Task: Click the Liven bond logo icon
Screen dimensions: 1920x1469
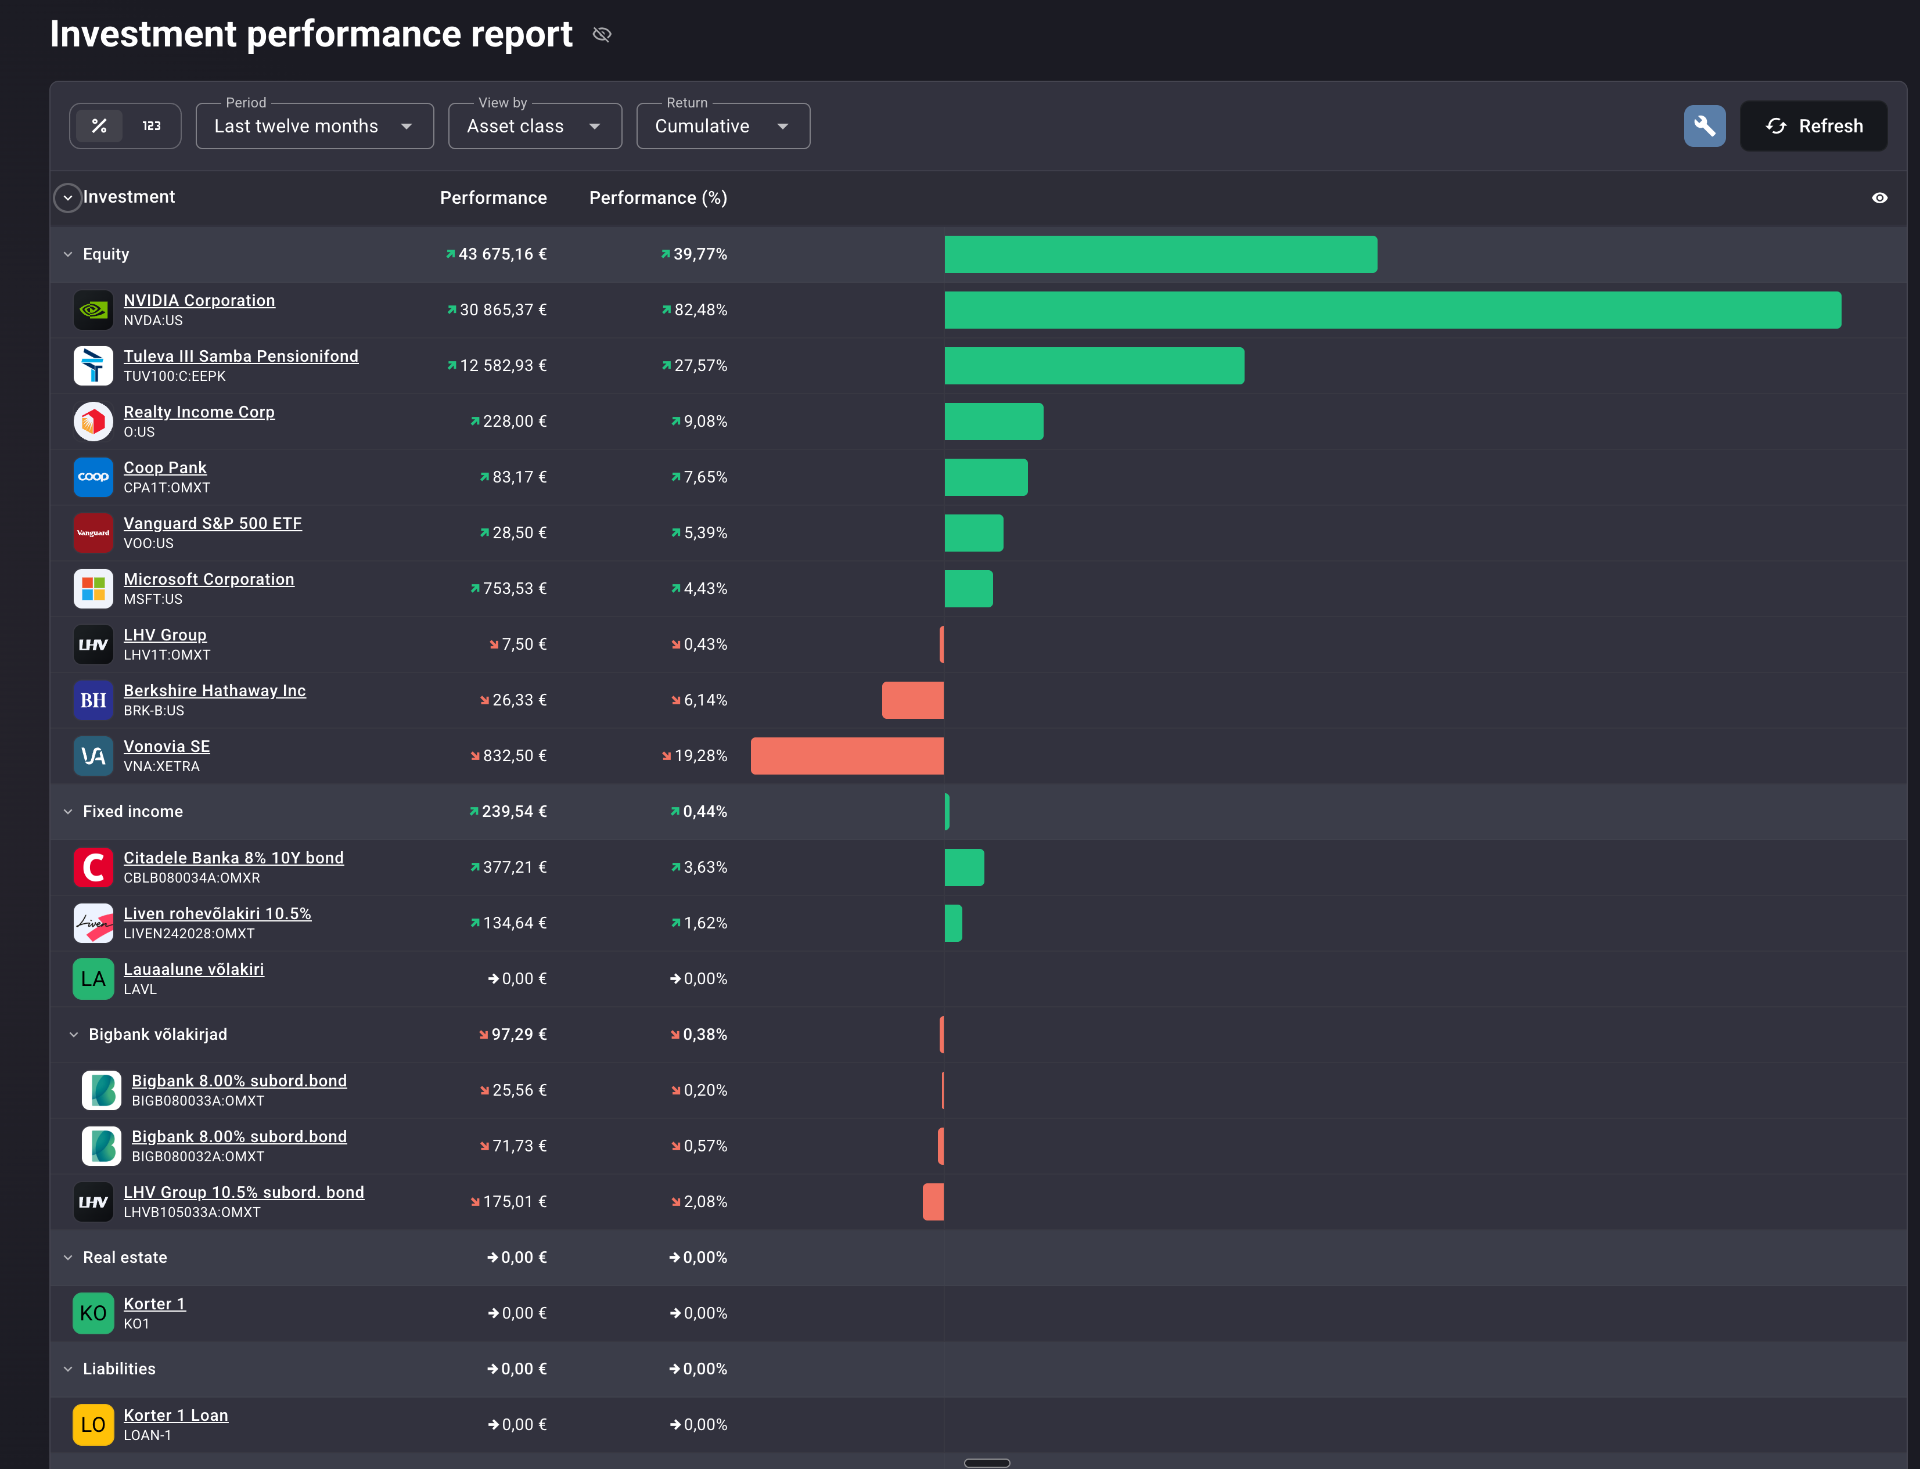Action: coord(93,923)
